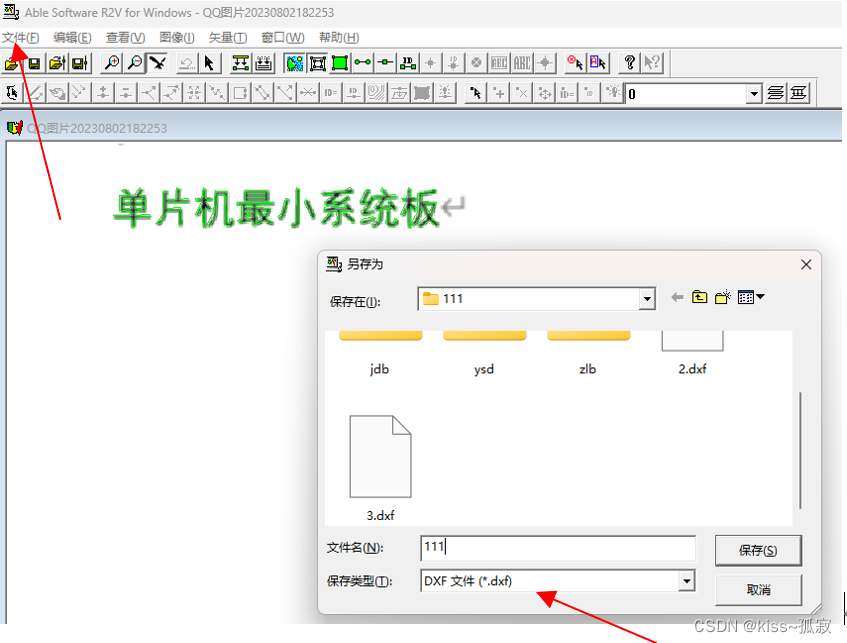
Task: Open the 图像(I) menu
Action: click(x=177, y=37)
